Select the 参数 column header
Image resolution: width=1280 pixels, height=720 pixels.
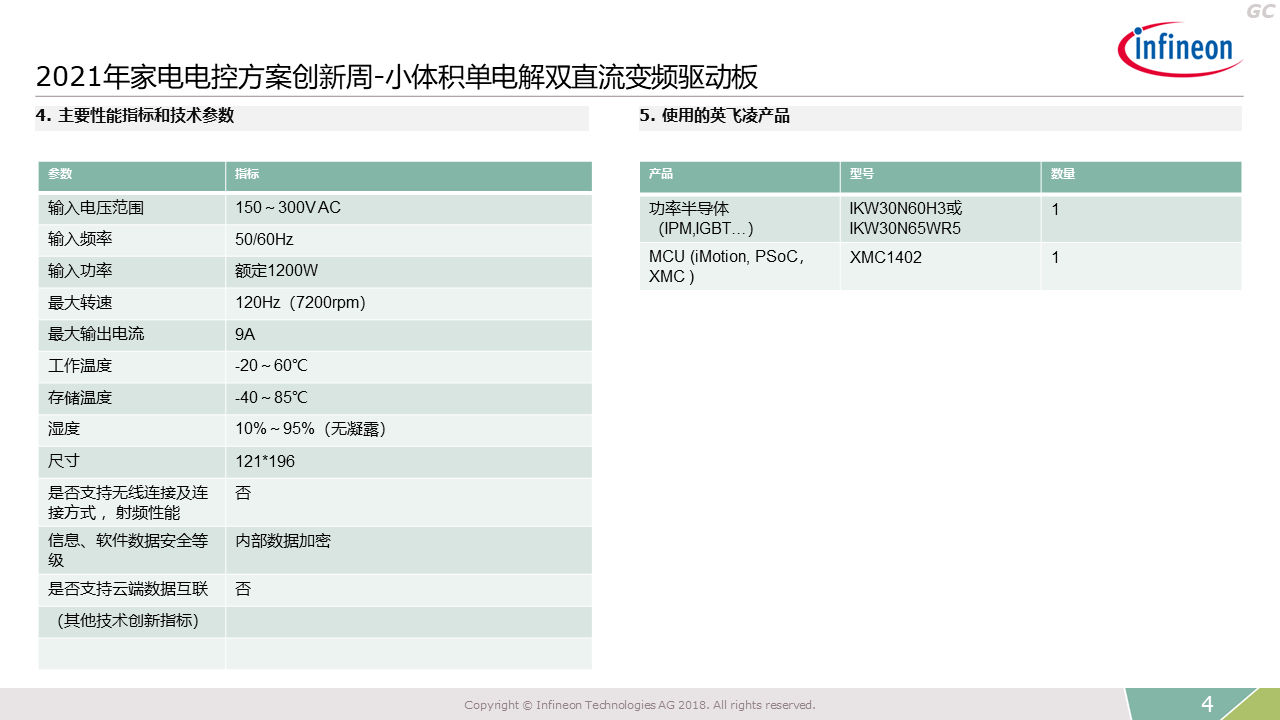tap(132, 175)
